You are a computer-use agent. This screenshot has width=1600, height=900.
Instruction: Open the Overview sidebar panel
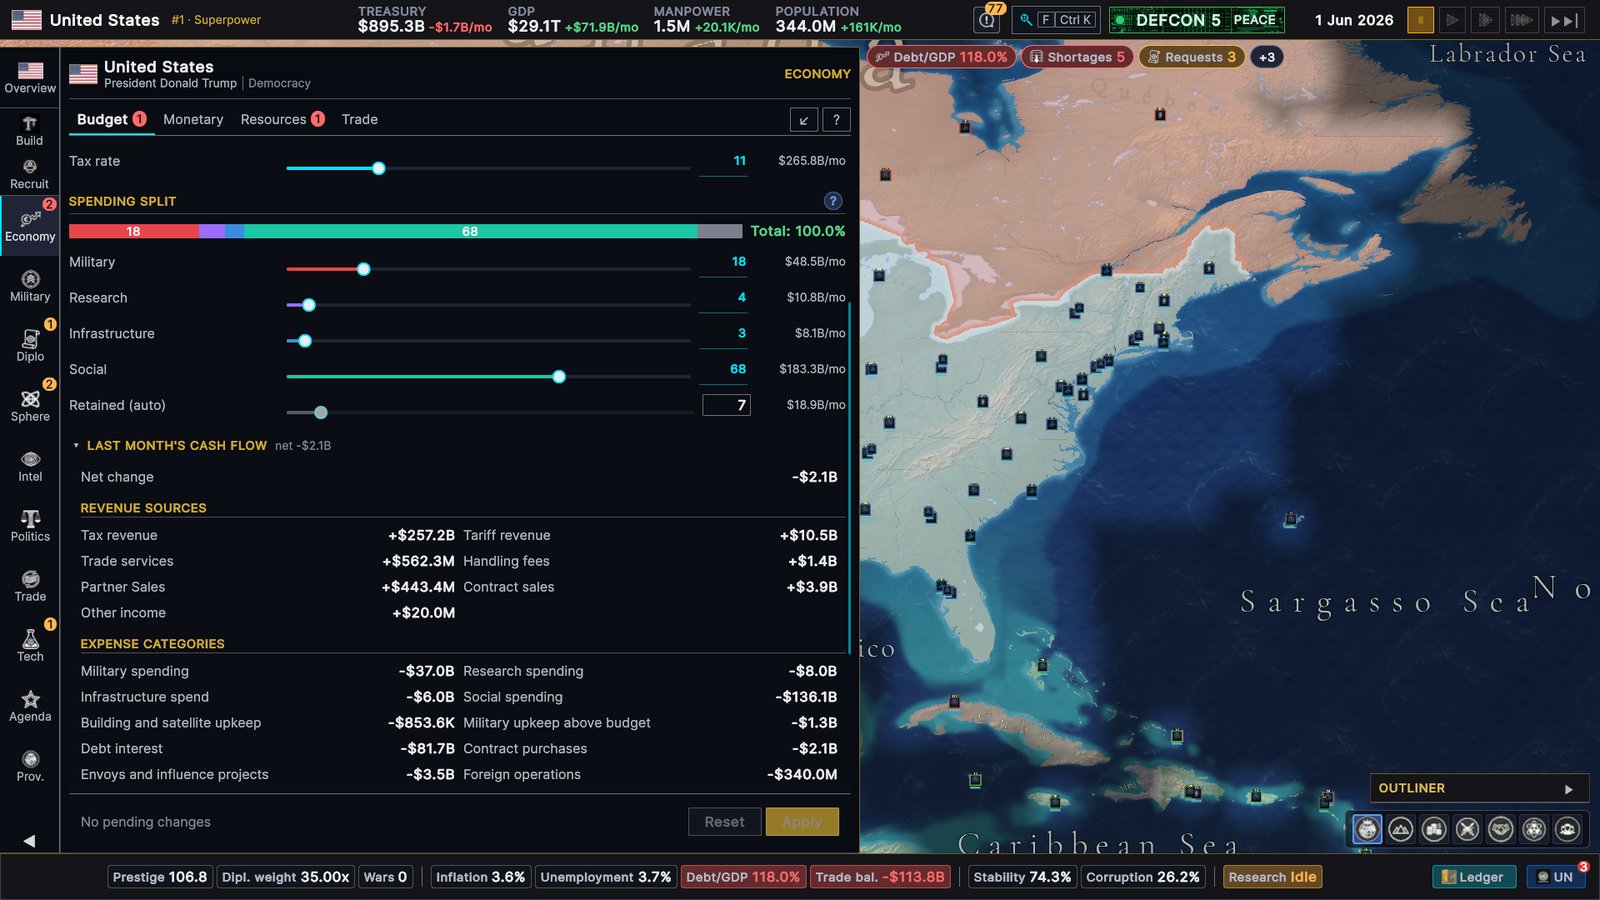[x=30, y=77]
